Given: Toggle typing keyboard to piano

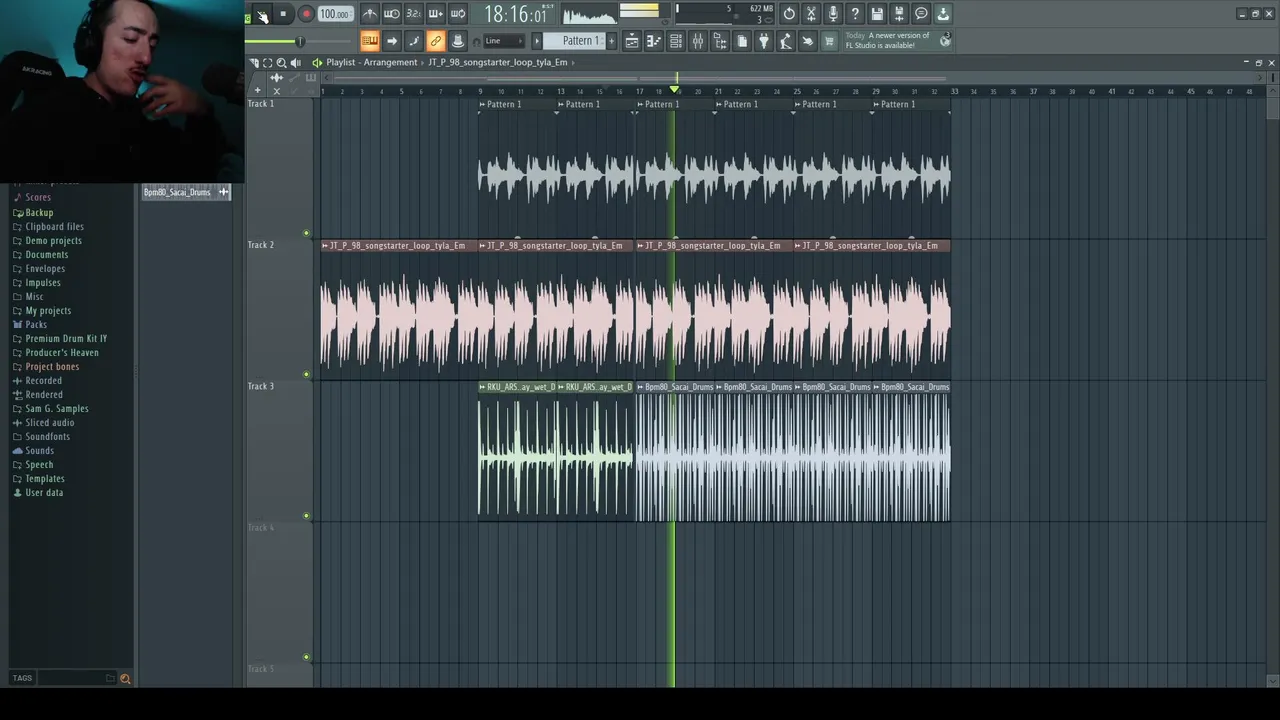Looking at the screenshot, I should pyautogui.click(x=370, y=41).
